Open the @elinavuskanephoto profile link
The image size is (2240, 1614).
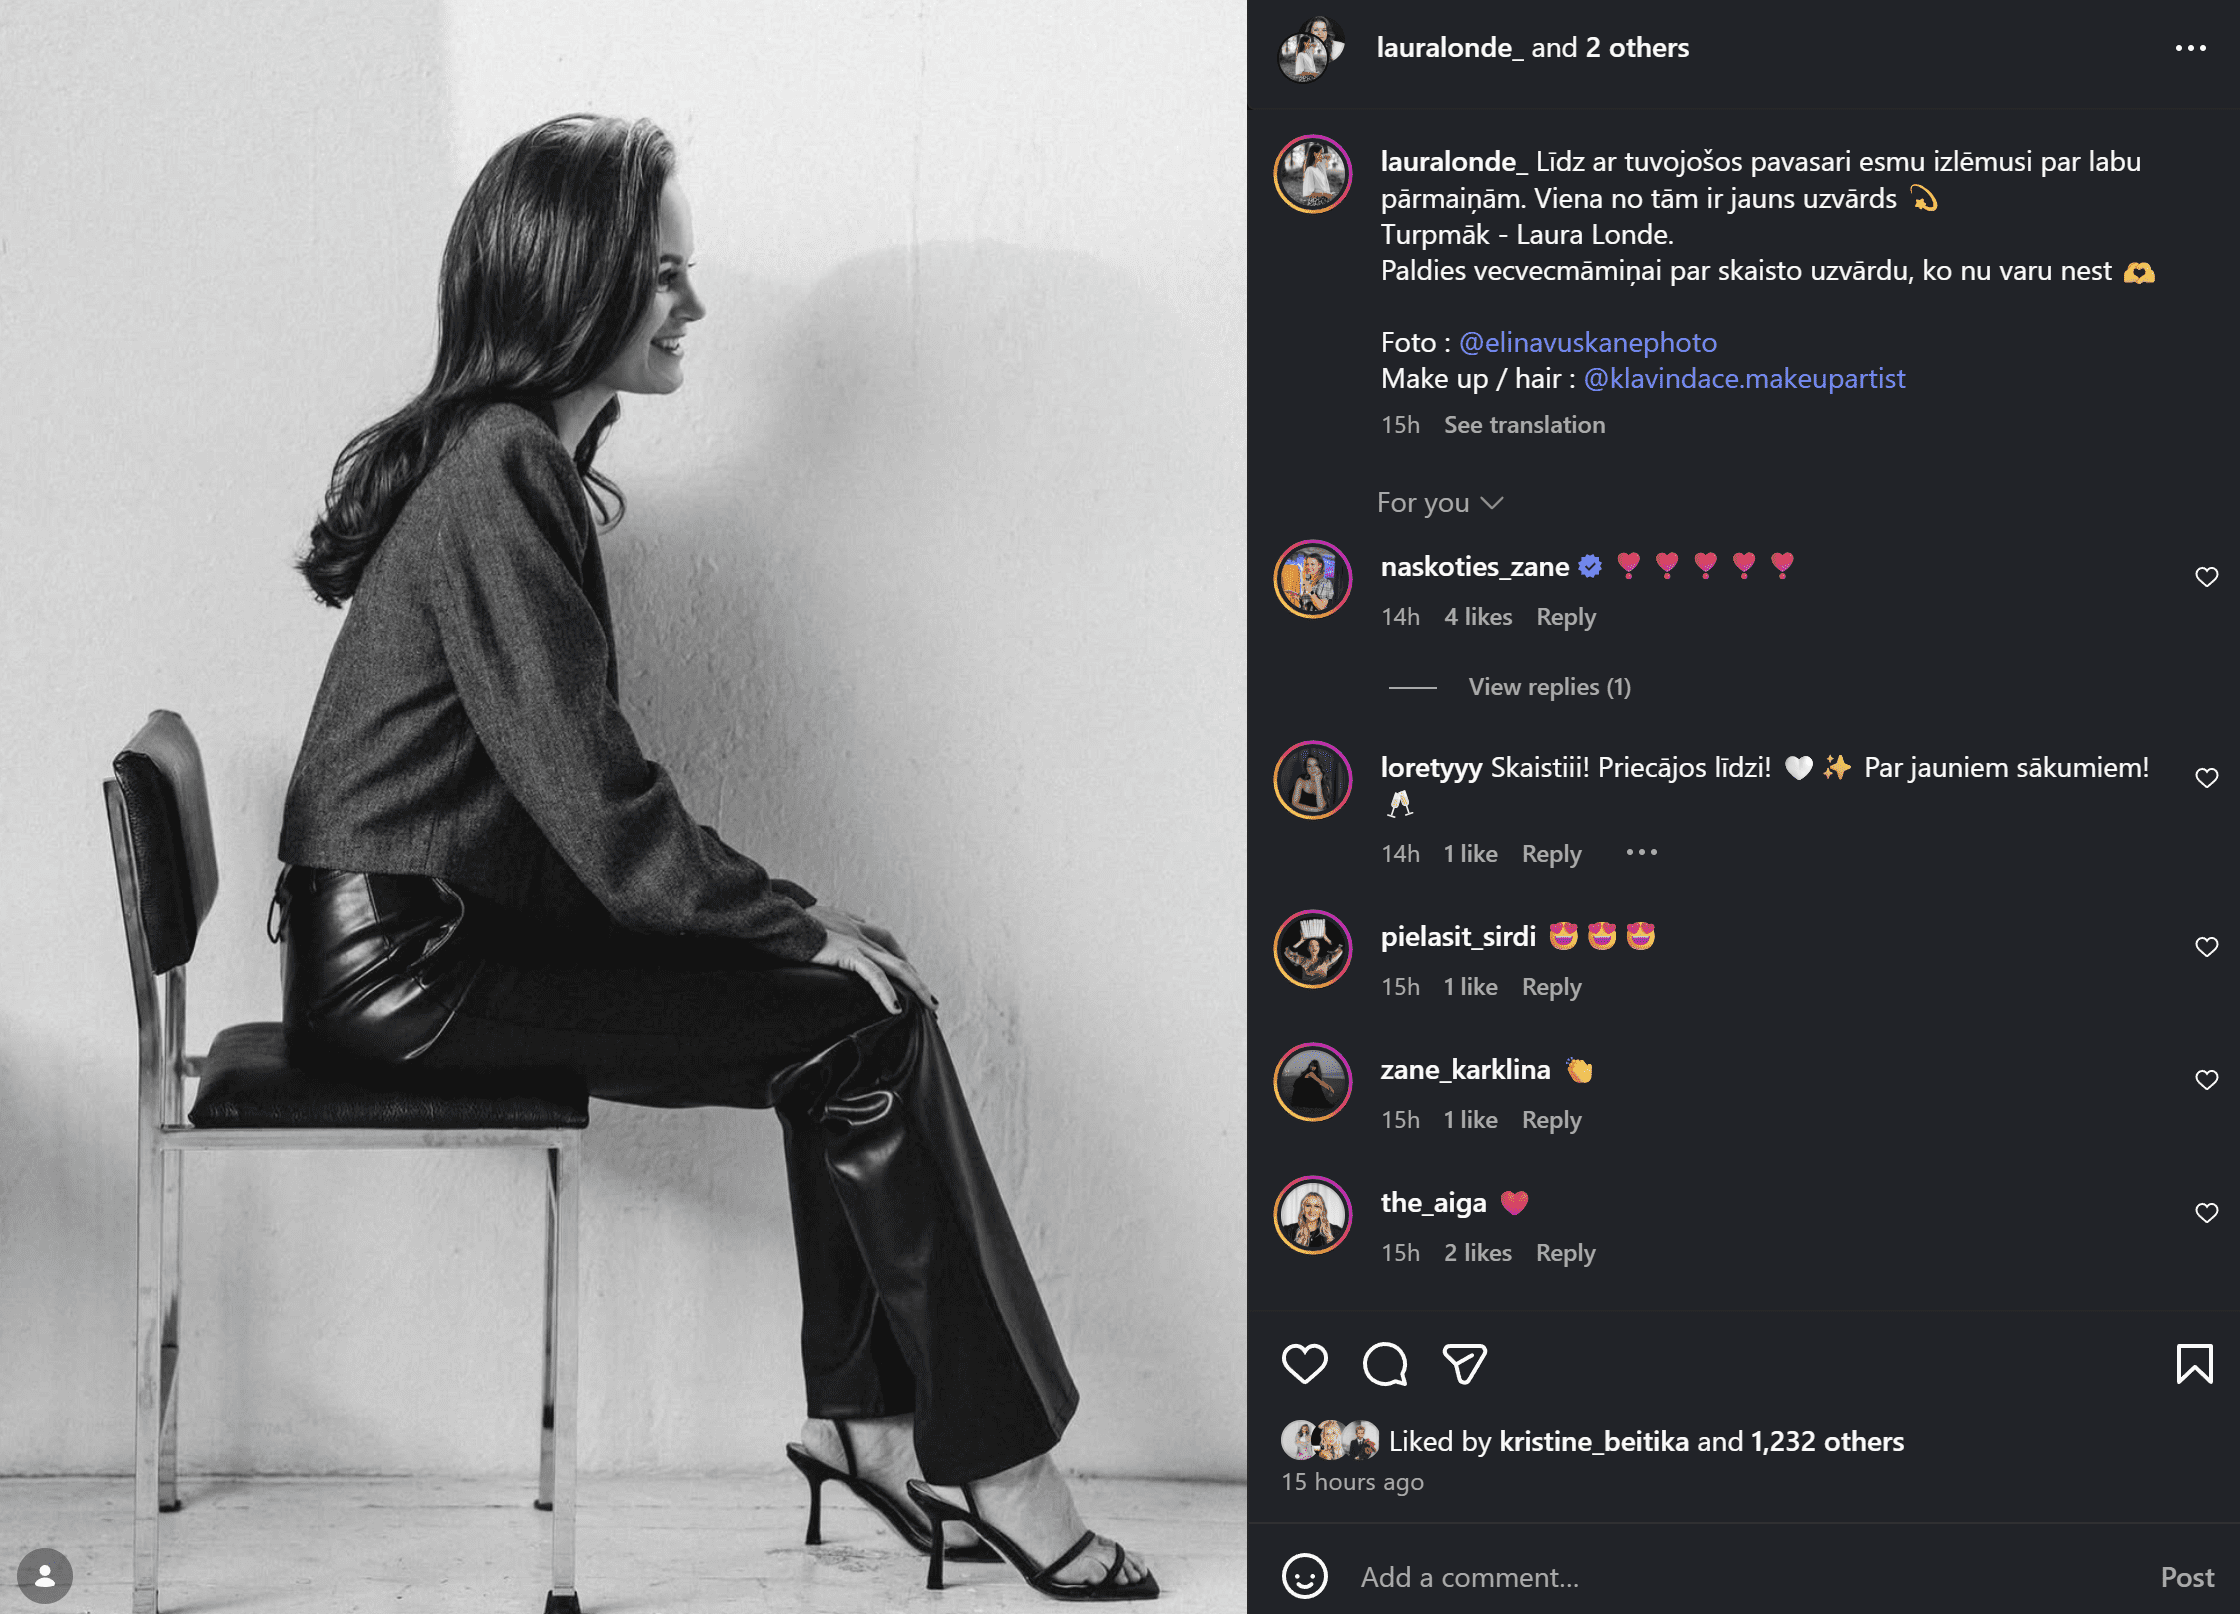tap(1587, 343)
